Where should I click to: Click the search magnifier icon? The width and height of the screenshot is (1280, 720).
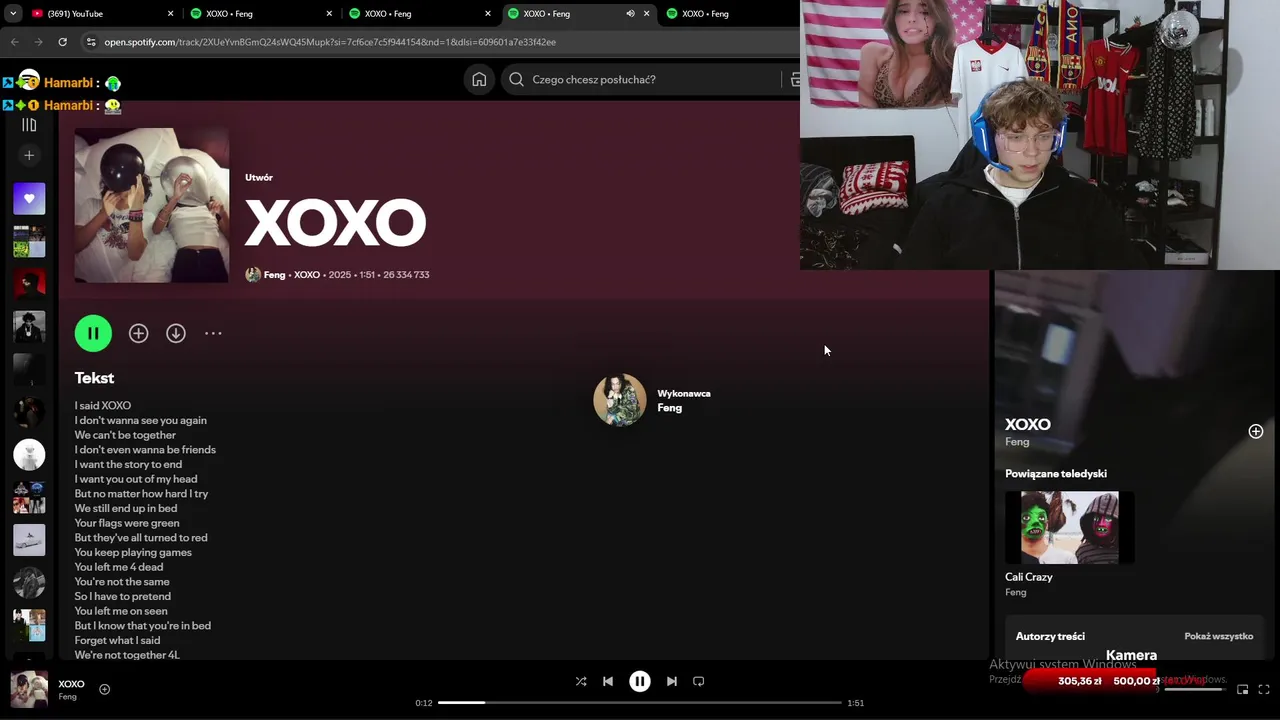tap(516, 79)
